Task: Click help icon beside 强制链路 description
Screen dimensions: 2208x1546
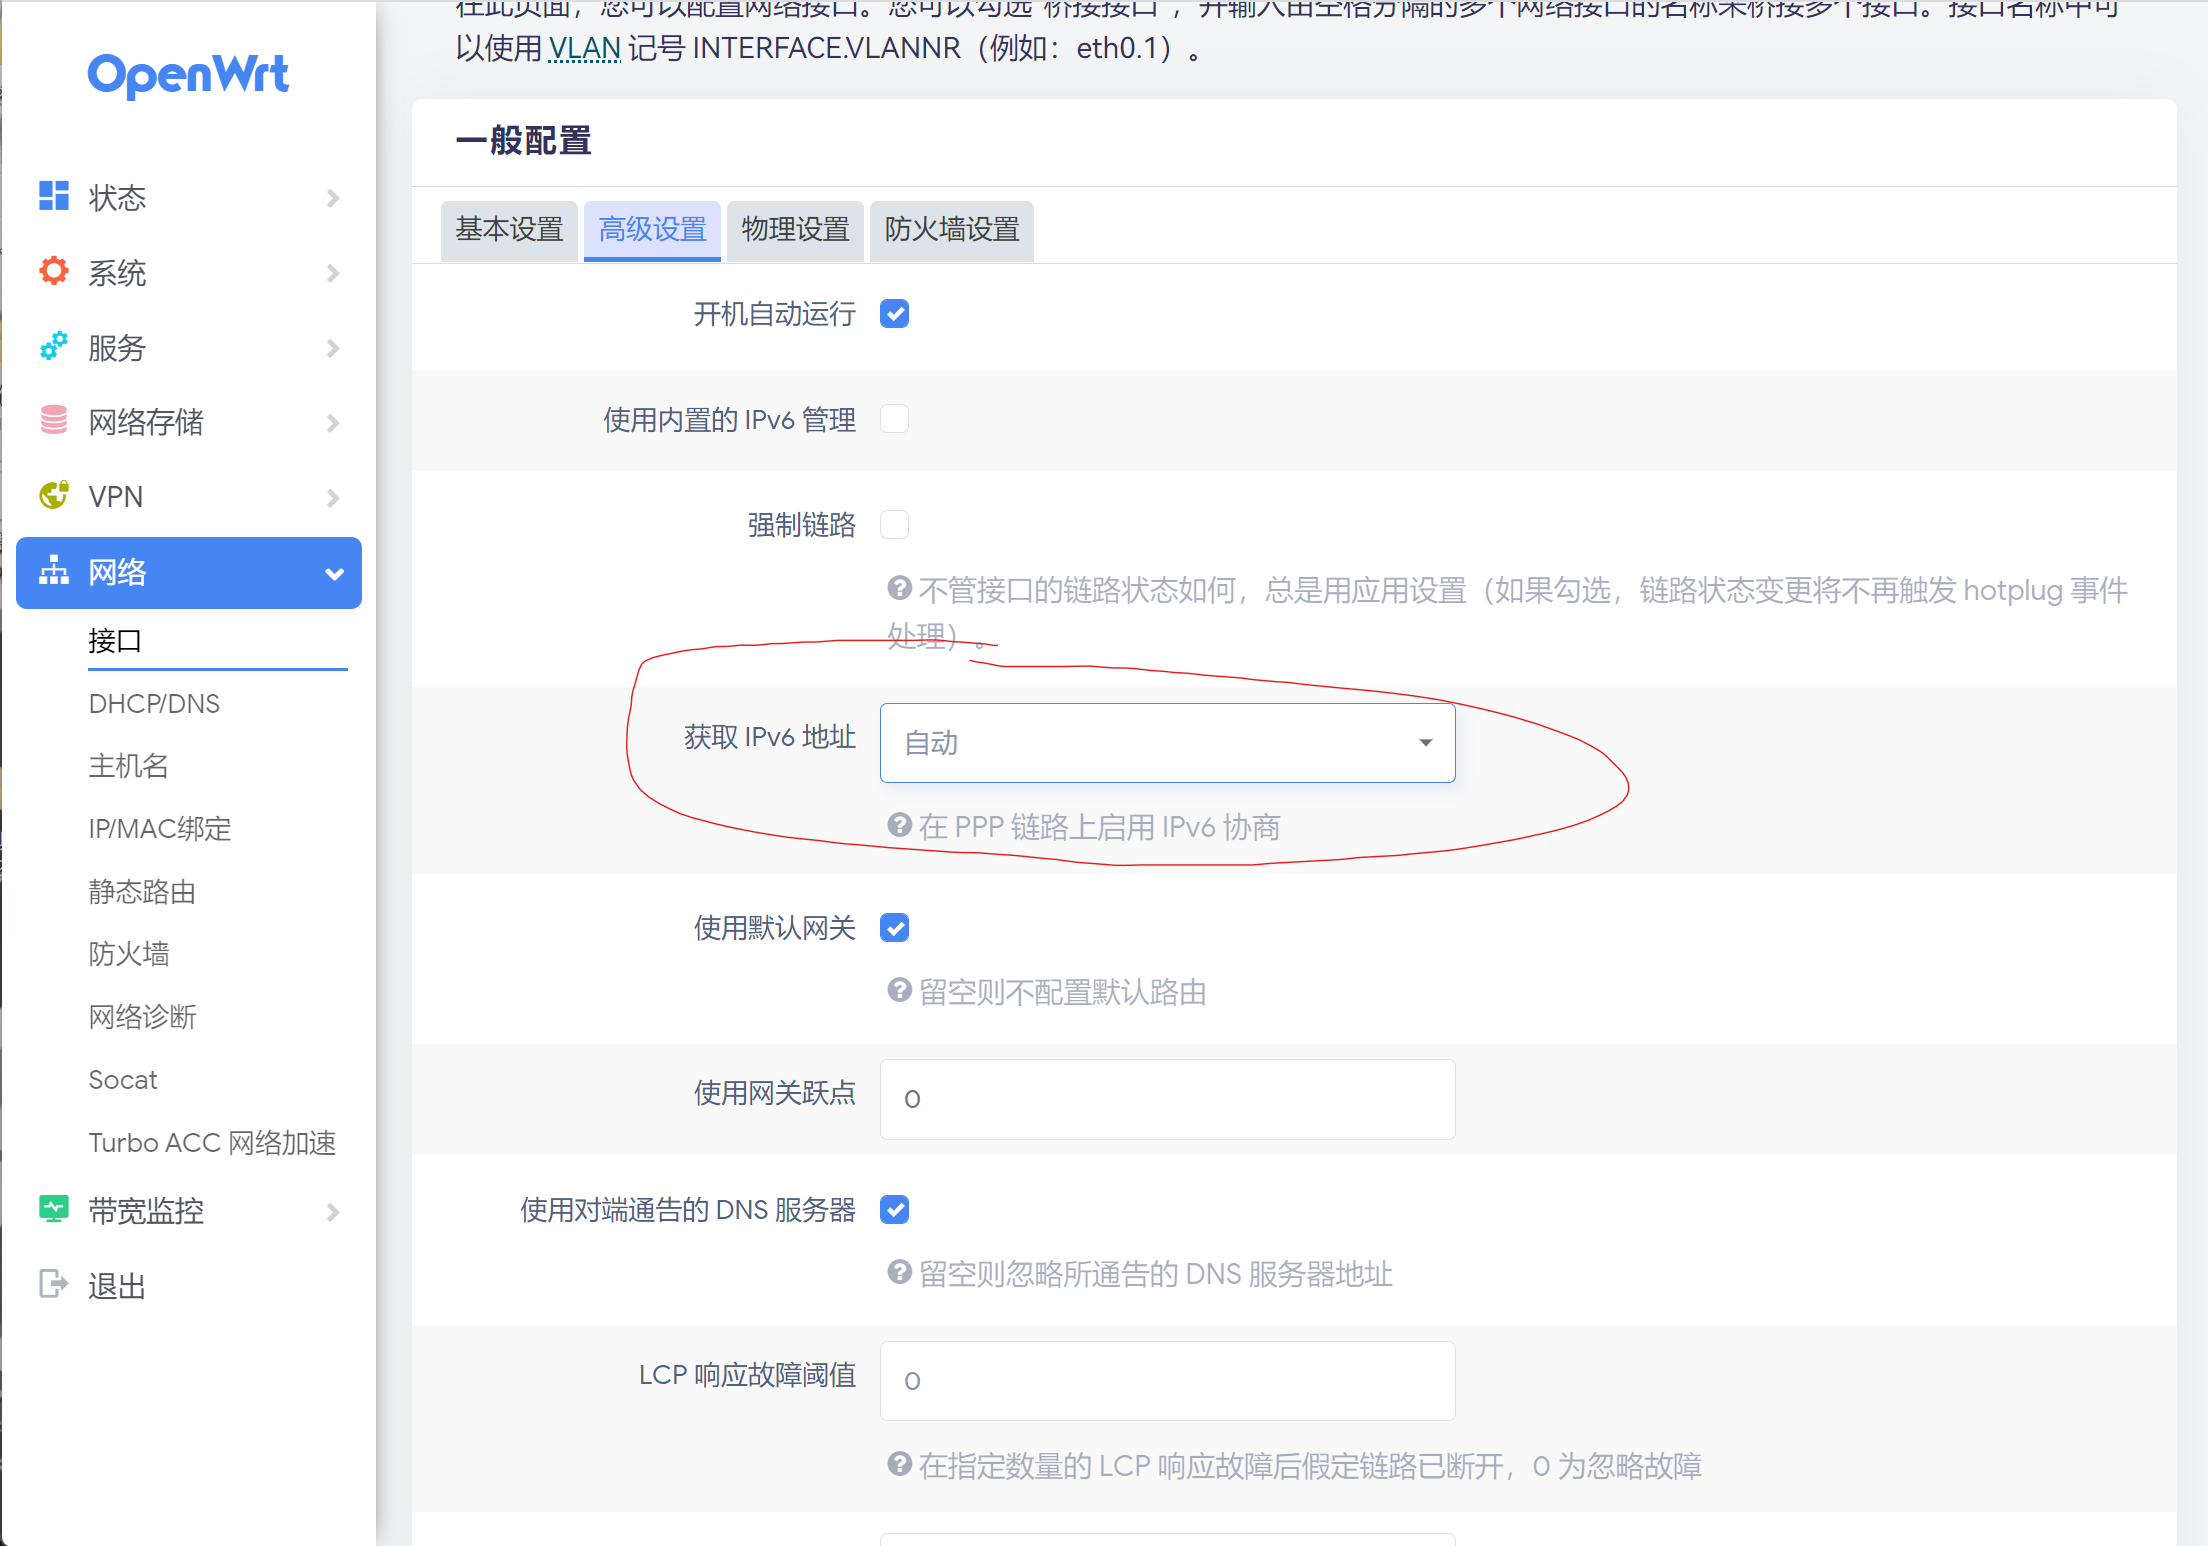Action: pos(899,588)
